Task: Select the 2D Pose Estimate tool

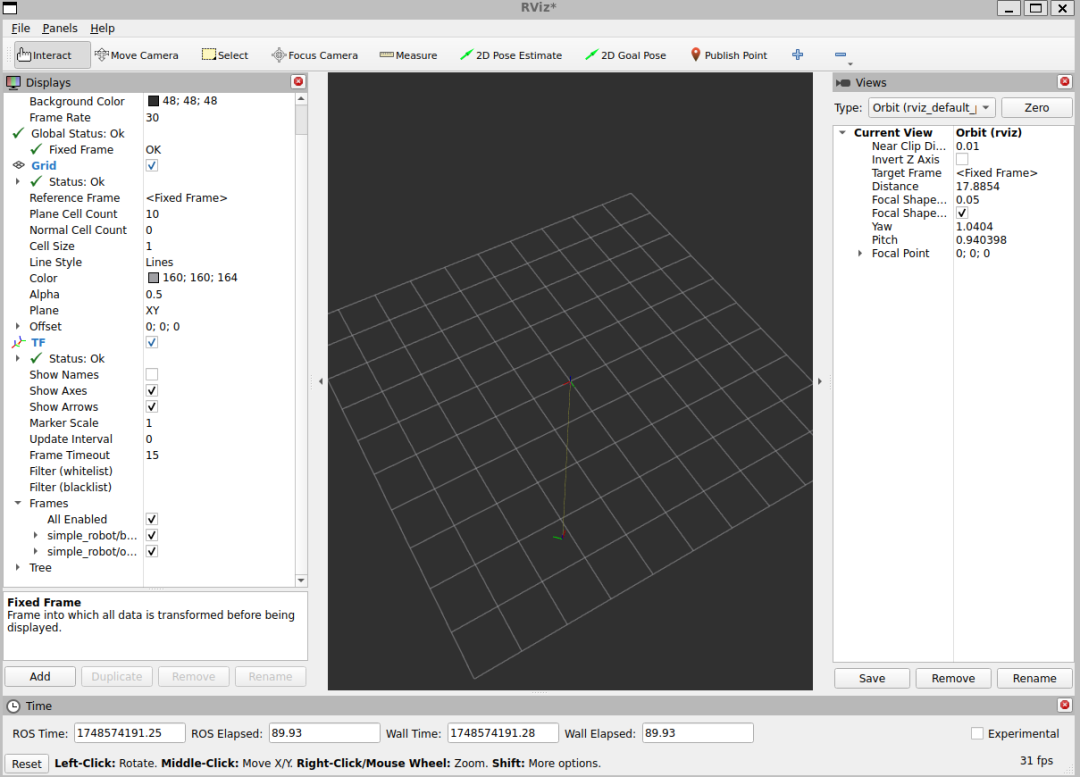Action: pyautogui.click(x=510, y=55)
